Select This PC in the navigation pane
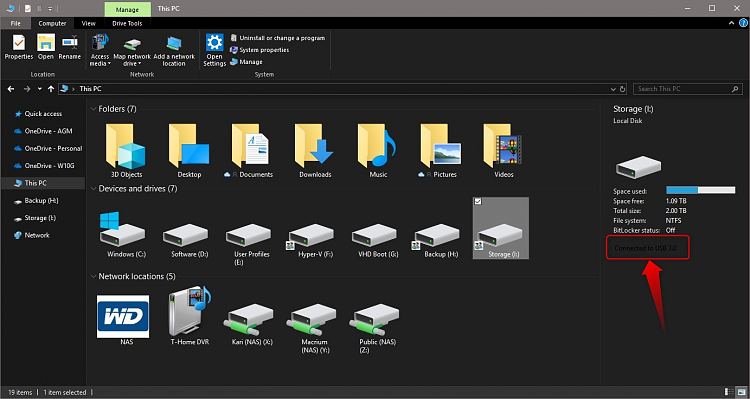 click(x=31, y=183)
